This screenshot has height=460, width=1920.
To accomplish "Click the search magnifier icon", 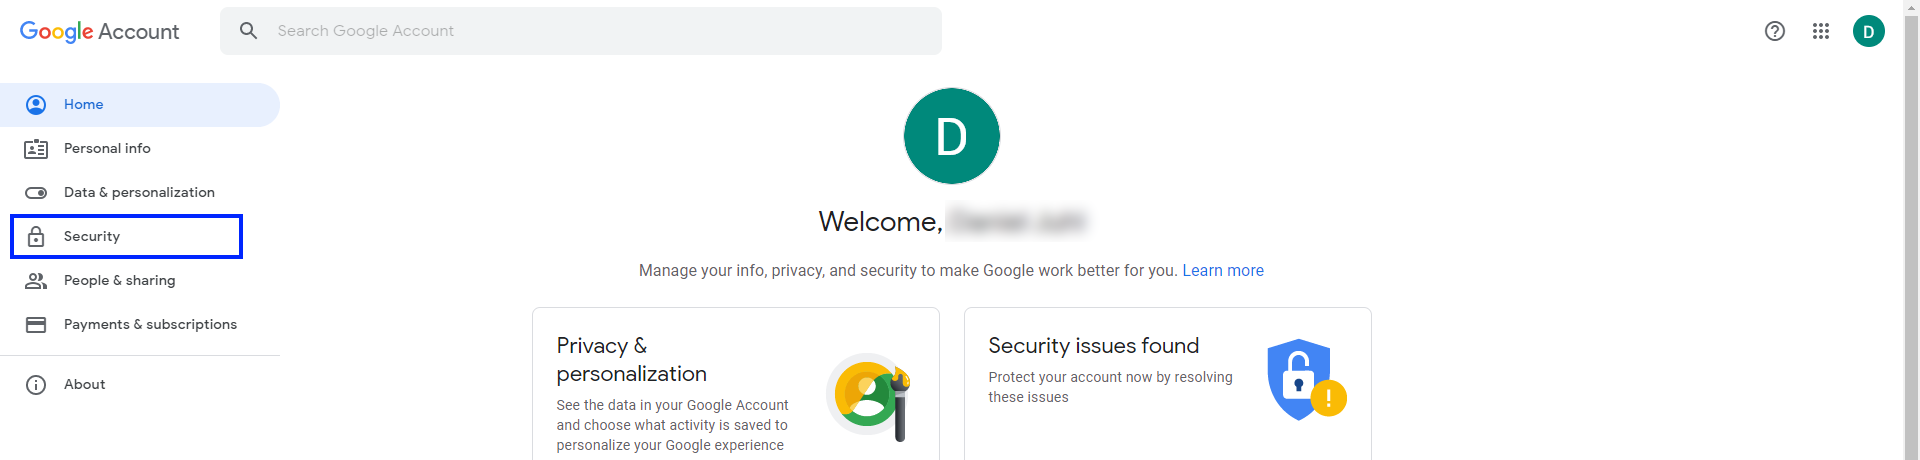I will pyautogui.click(x=248, y=31).
